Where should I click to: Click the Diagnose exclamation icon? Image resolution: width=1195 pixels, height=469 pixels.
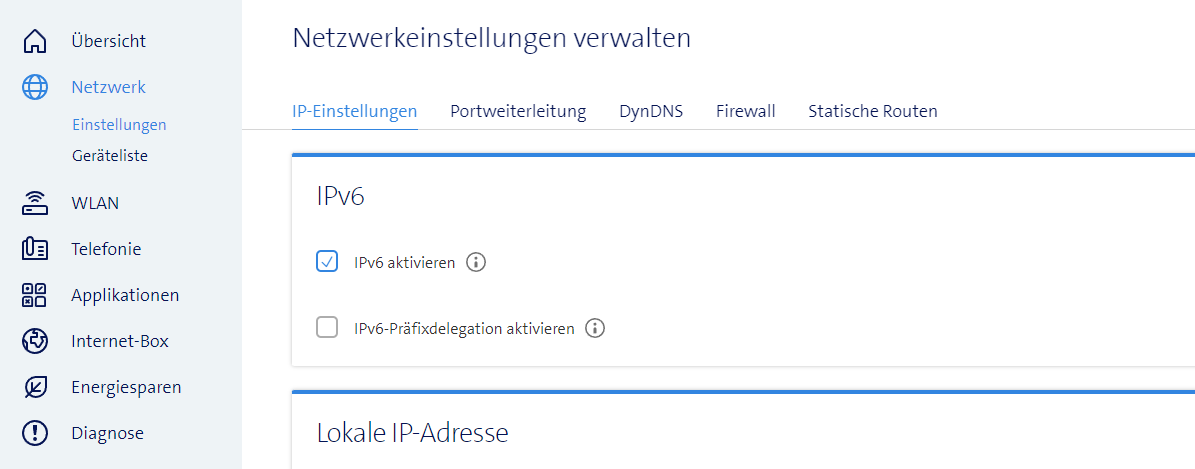pyautogui.click(x=35, y=433)
